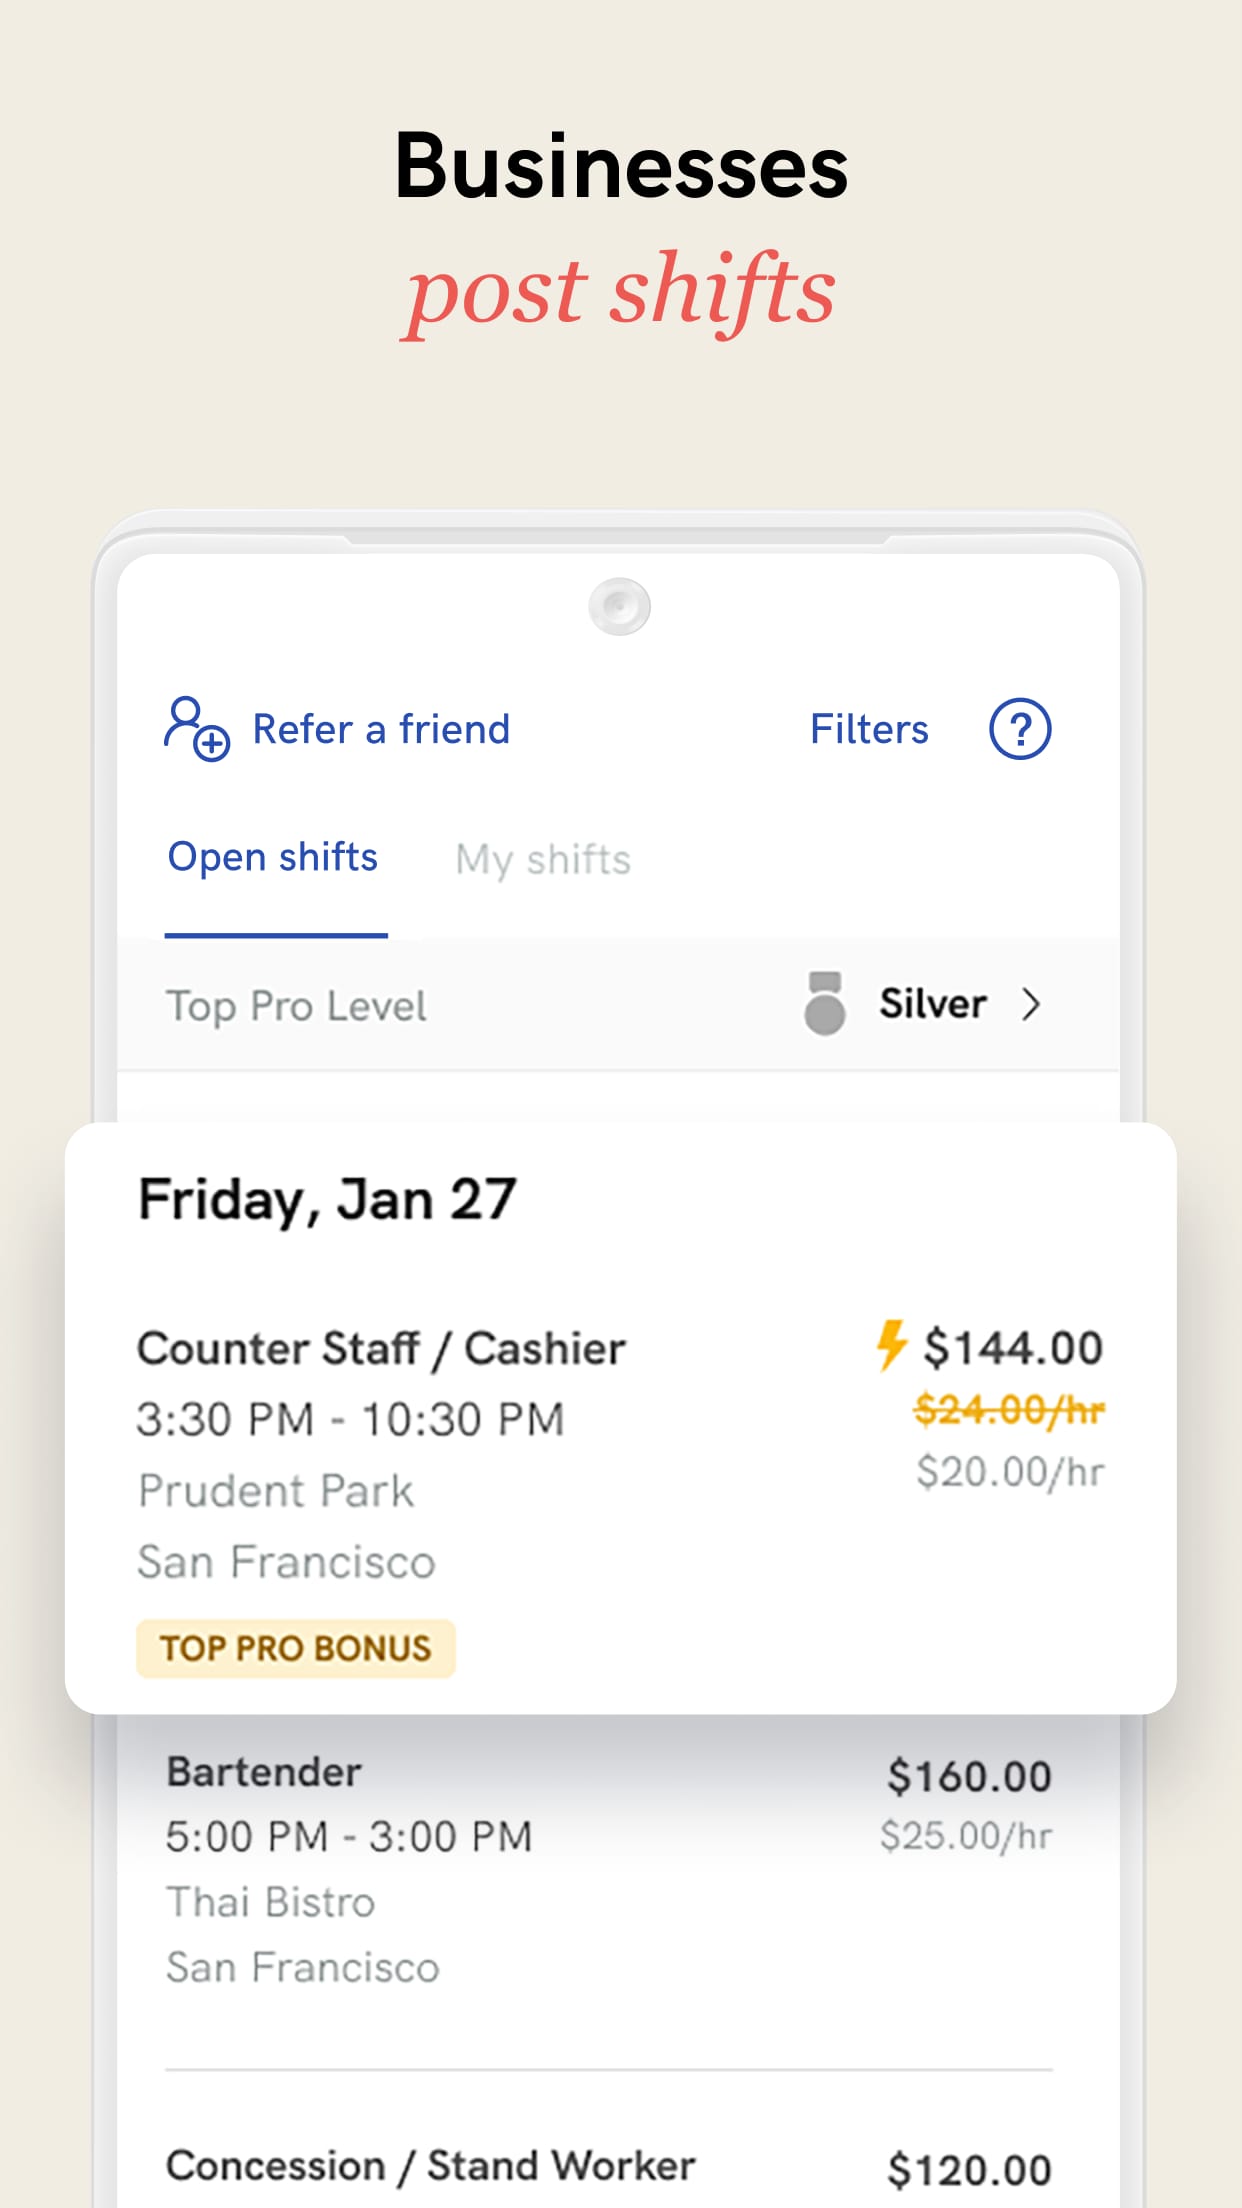Switch to the My shifts tab
This screenshot has height=2208, width=1242.
(x=543, y=860)
